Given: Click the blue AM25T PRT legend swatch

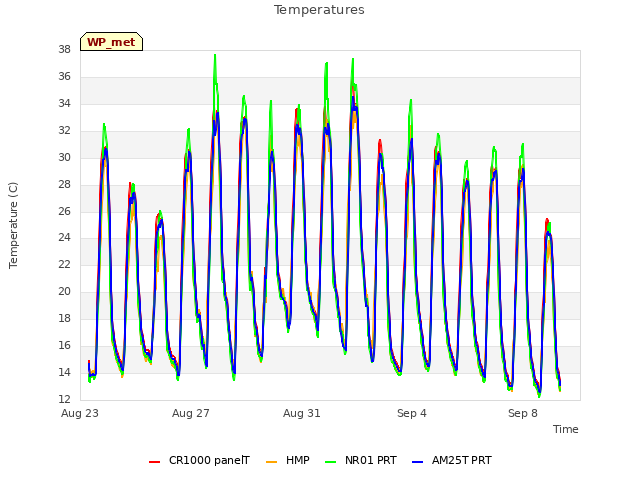Looking at the screenshot, I should click(x=418, y=461).
